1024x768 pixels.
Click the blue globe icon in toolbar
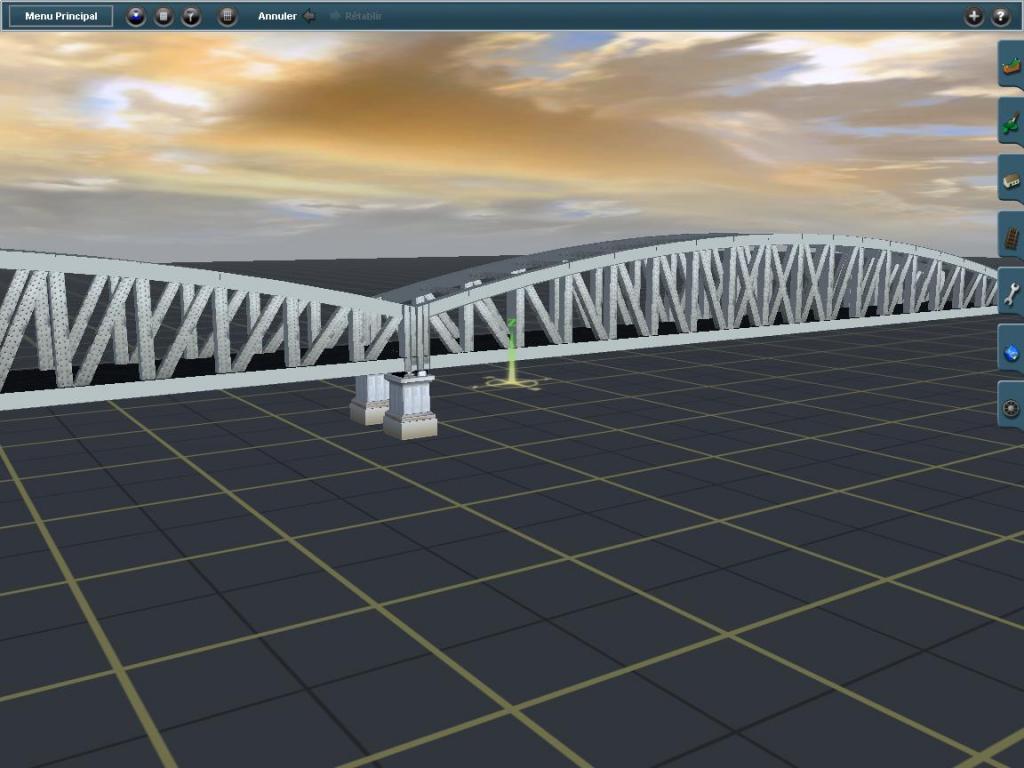(x=136, y=16)
